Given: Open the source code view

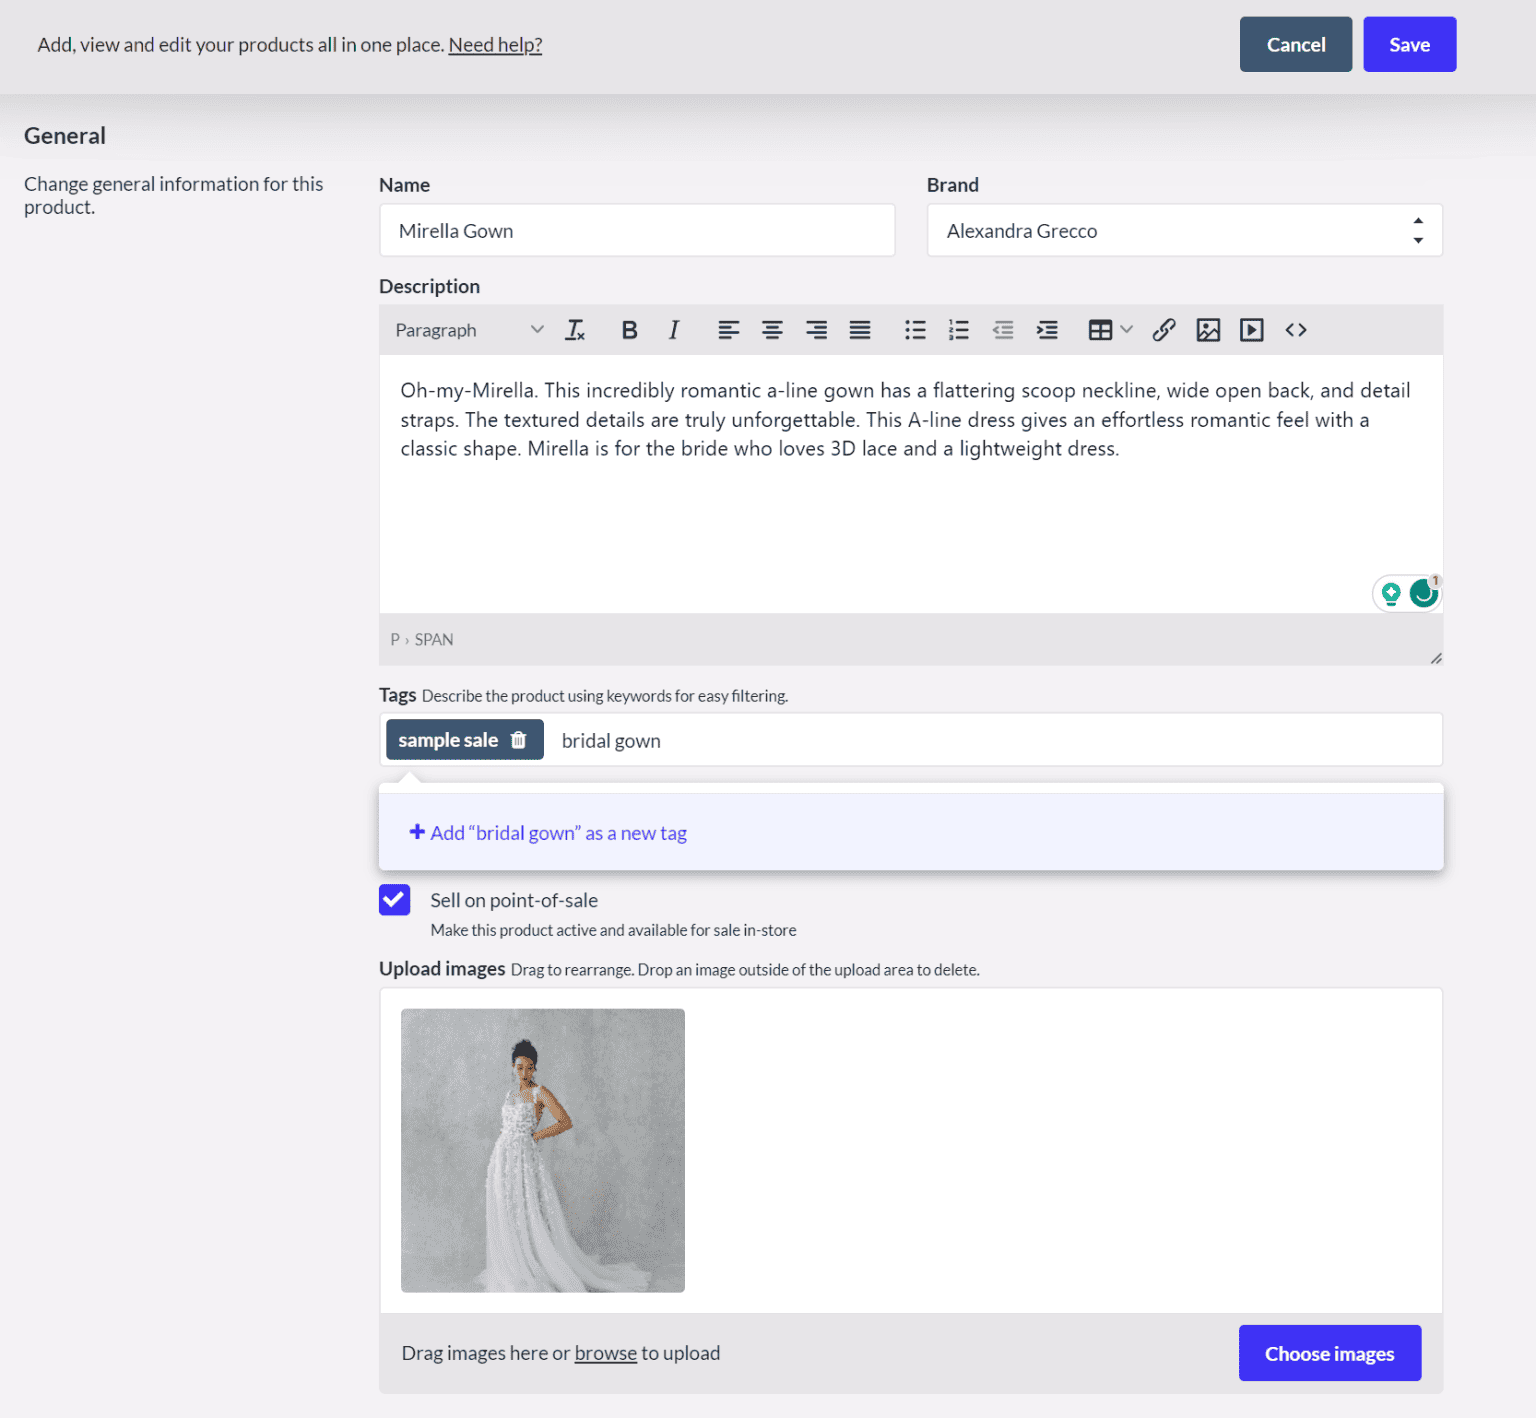Looking at the screenshot, I should point(1296,330).
